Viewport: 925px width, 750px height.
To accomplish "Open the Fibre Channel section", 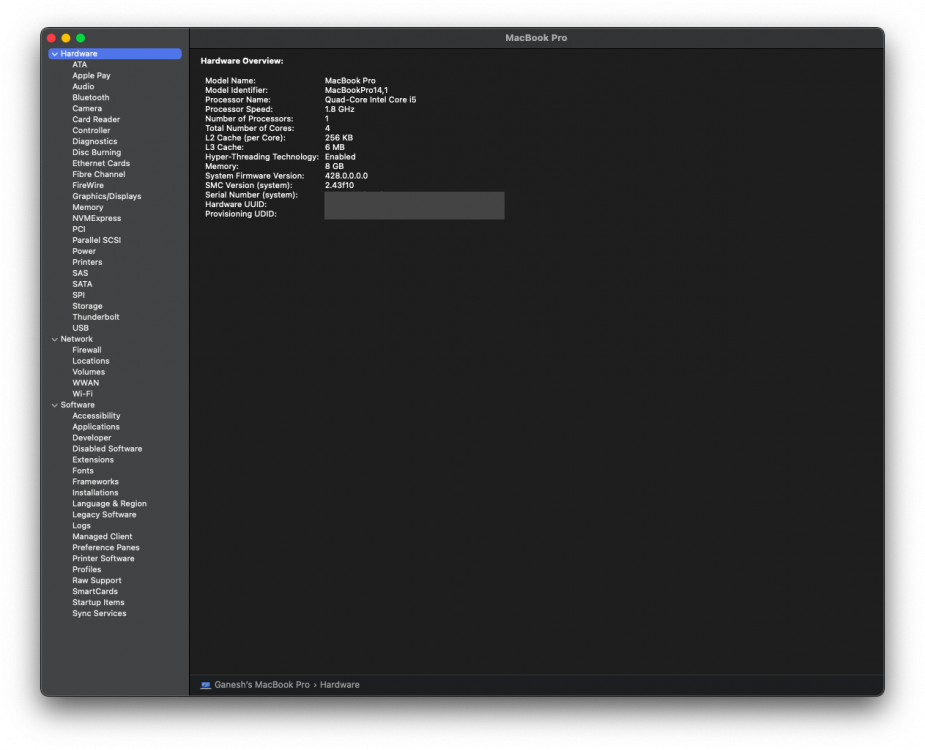I will pos(99,175).
